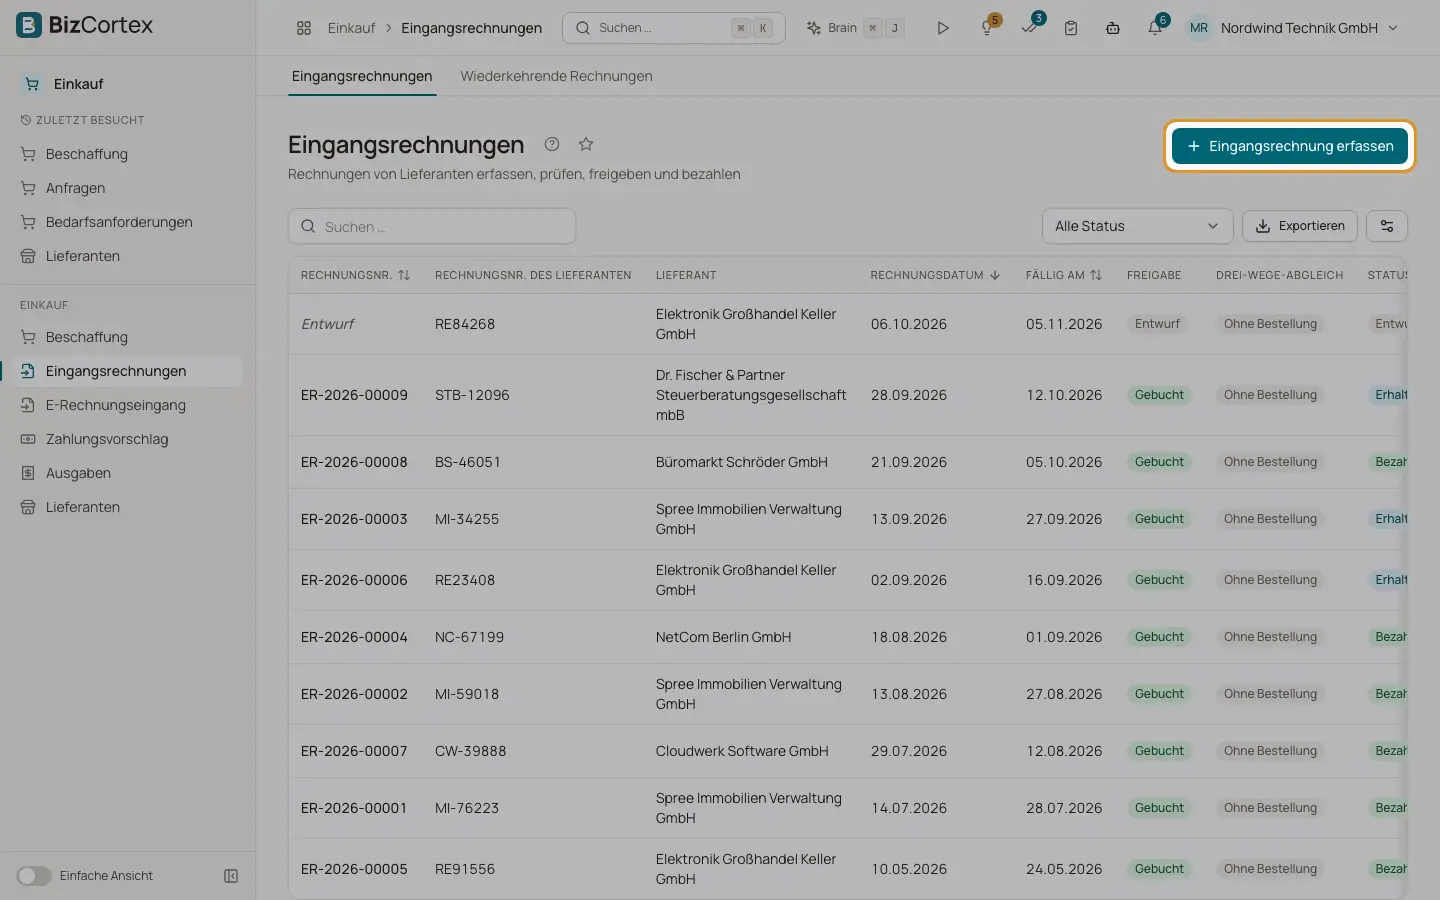Click Büromarkt Schröder GmbH cell
The height and width of the screenshot is (900, 1440).
coord(741,462)
